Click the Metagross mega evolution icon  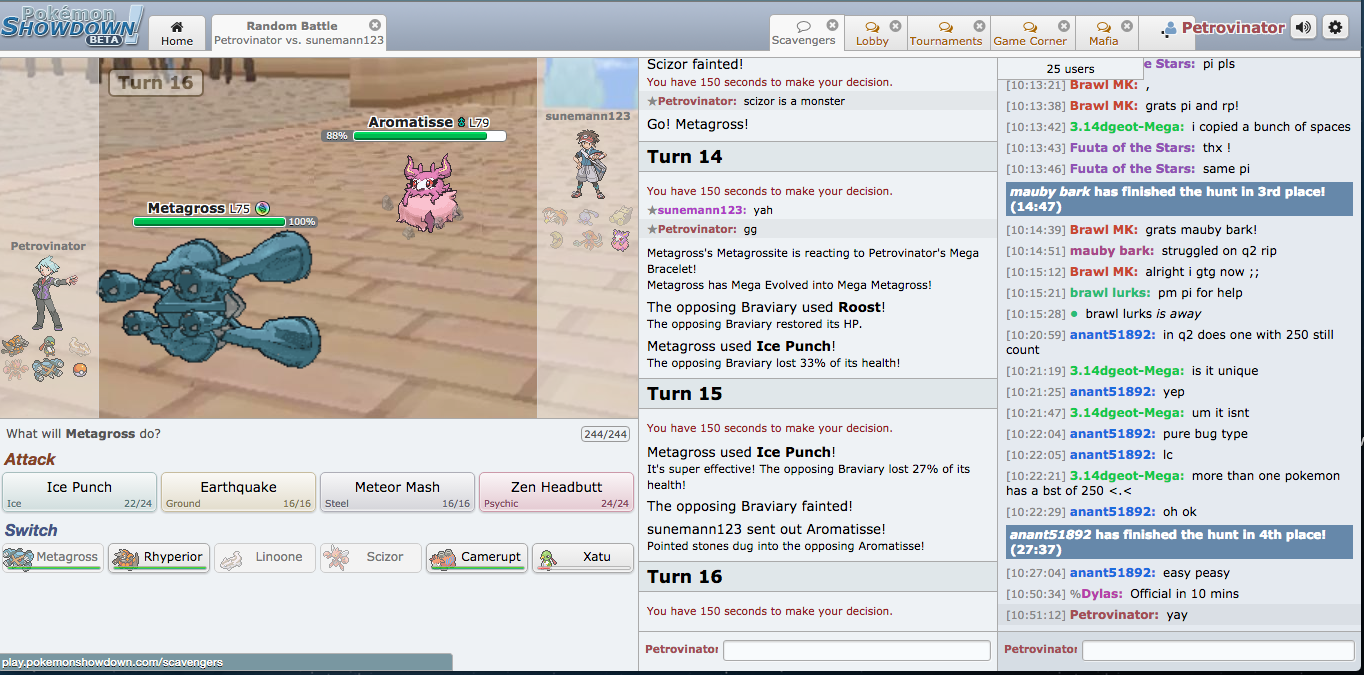click(x=262, y=208)
